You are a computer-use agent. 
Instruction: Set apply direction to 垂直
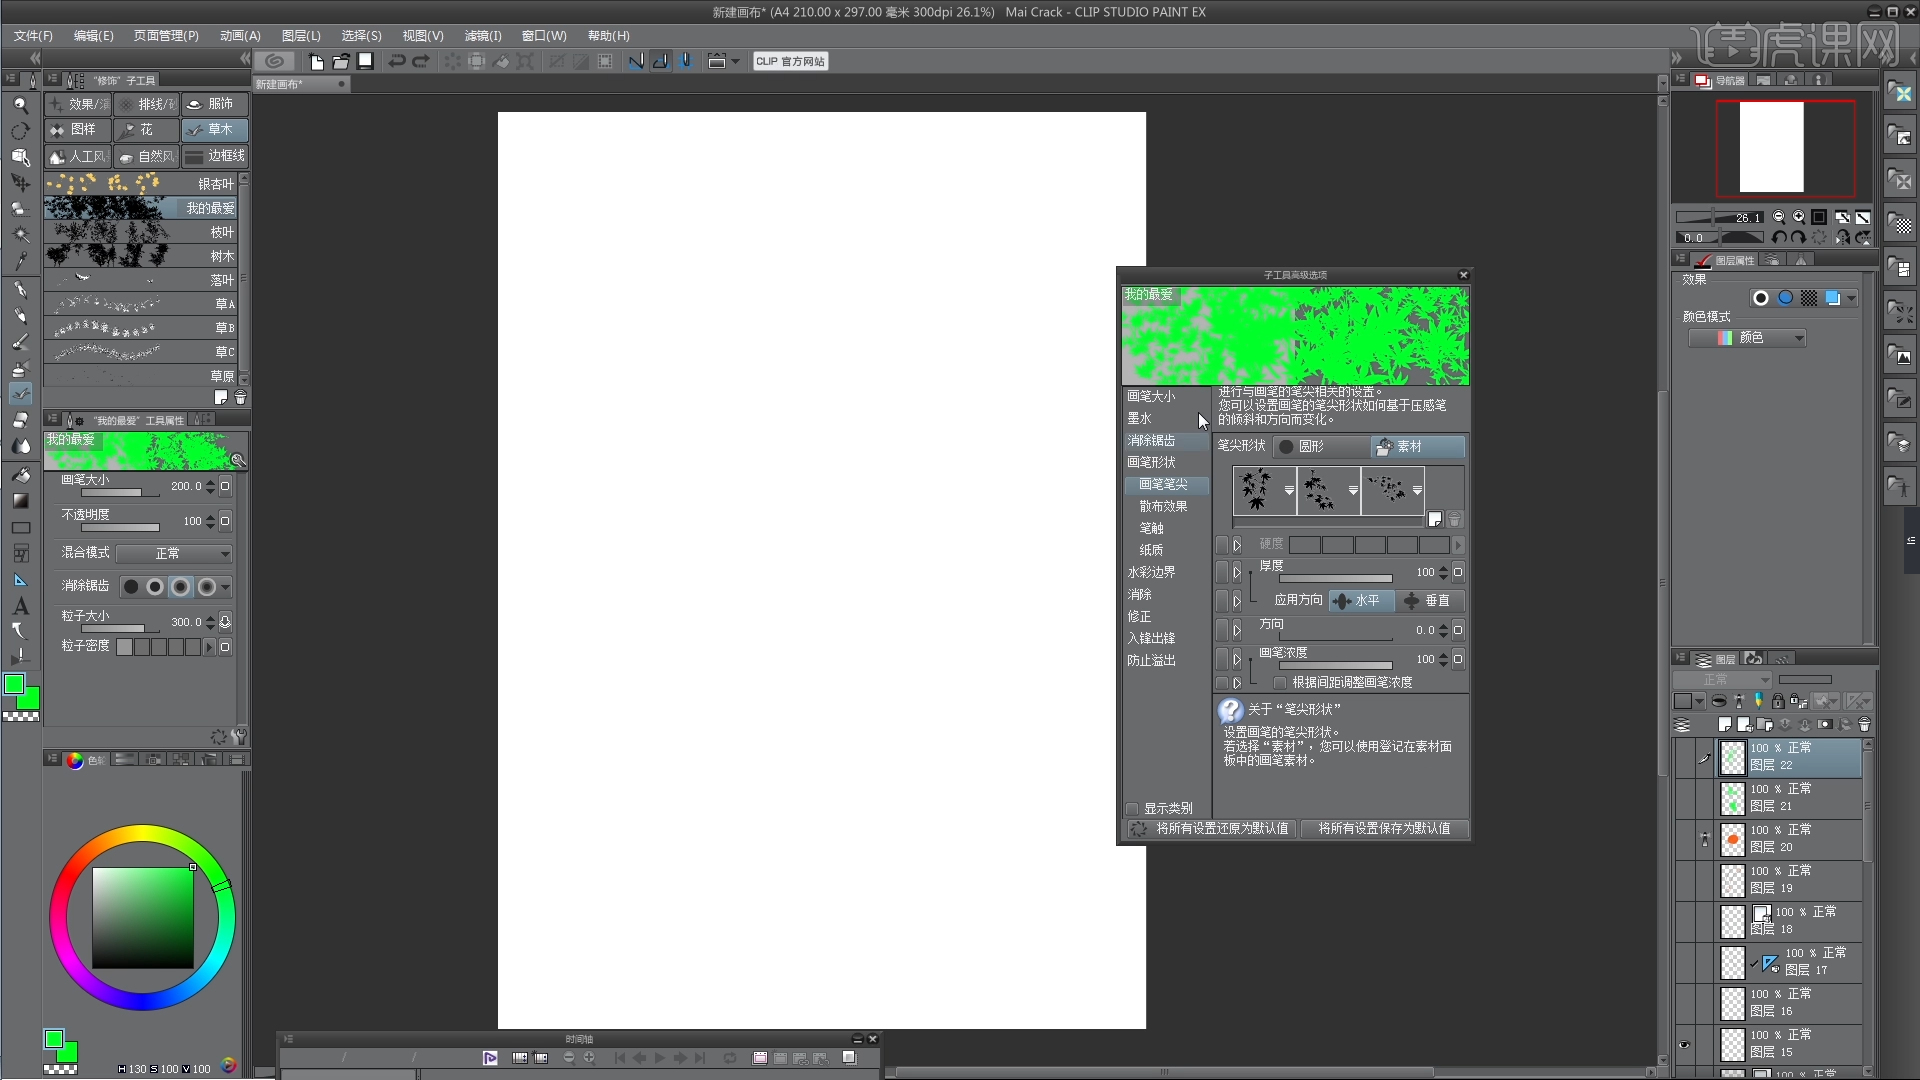coord(1429,601)
